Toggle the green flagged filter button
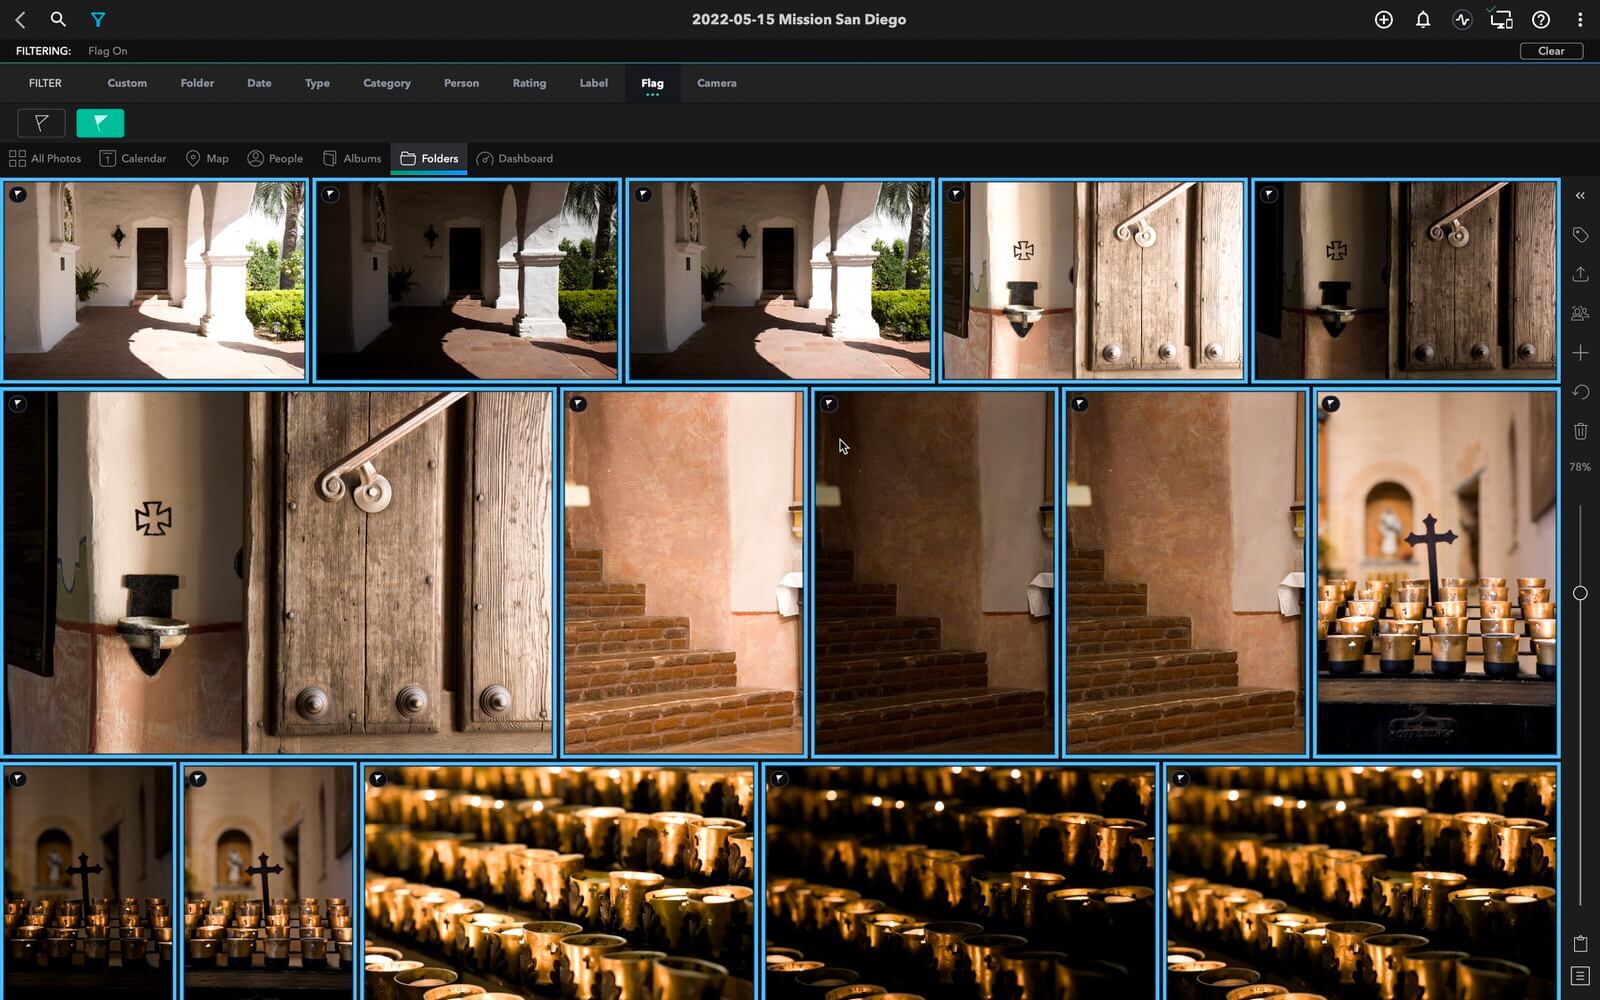1600x1000 pixels. click(100, 123)
